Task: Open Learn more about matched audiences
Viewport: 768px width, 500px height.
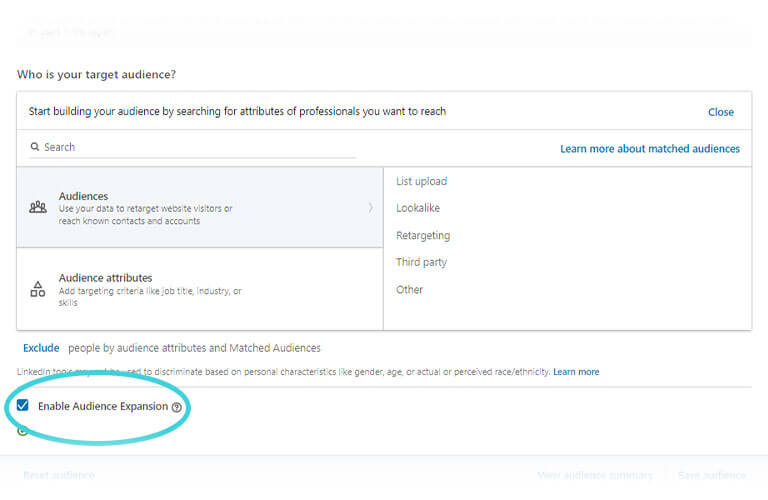Action: (650, 148)
